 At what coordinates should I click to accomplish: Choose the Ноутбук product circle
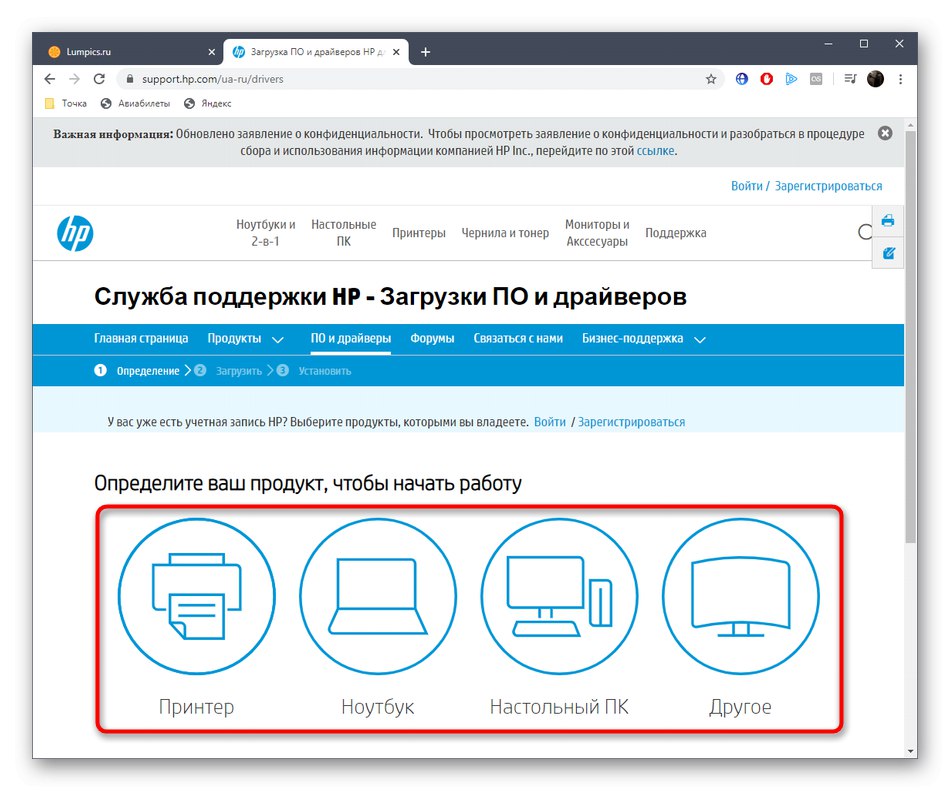(x=377, y=597)
